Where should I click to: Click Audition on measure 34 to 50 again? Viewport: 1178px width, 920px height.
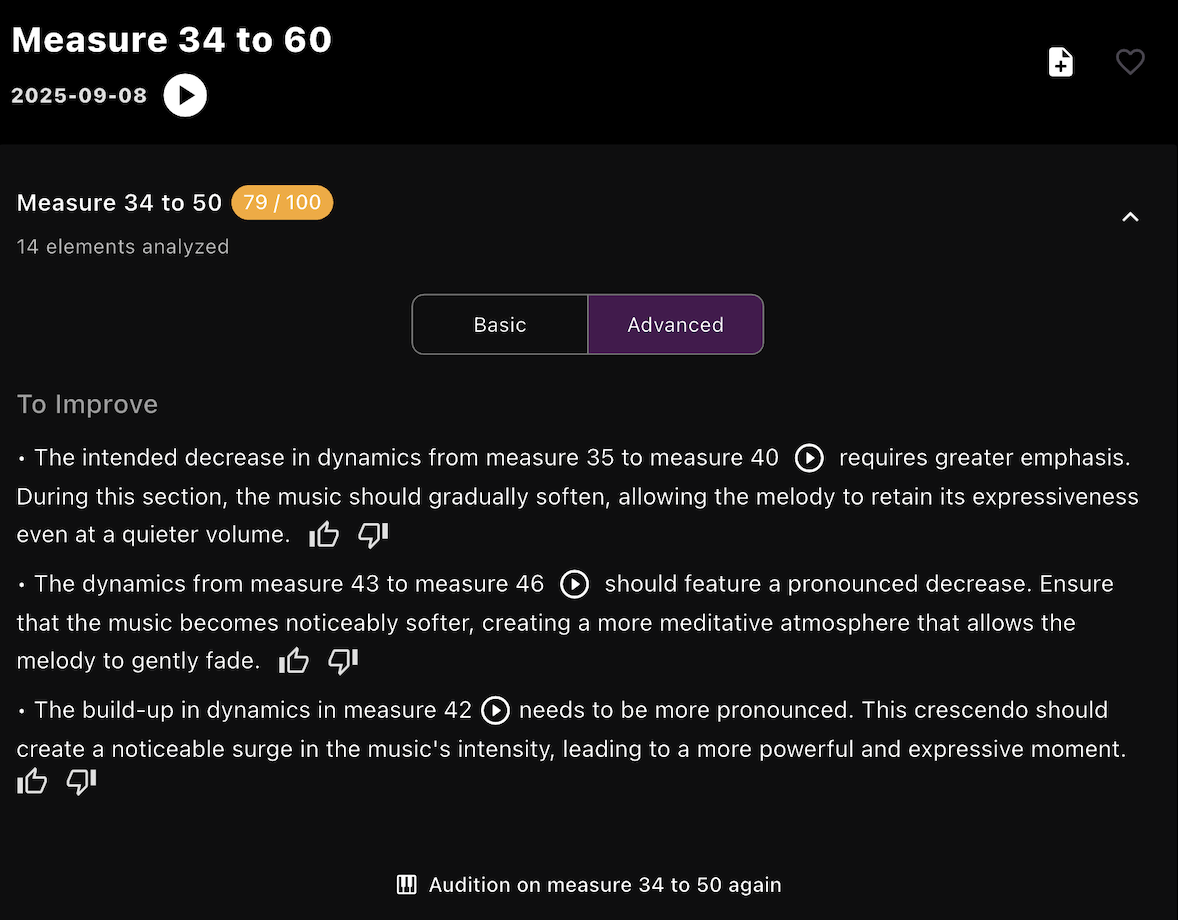604,885
